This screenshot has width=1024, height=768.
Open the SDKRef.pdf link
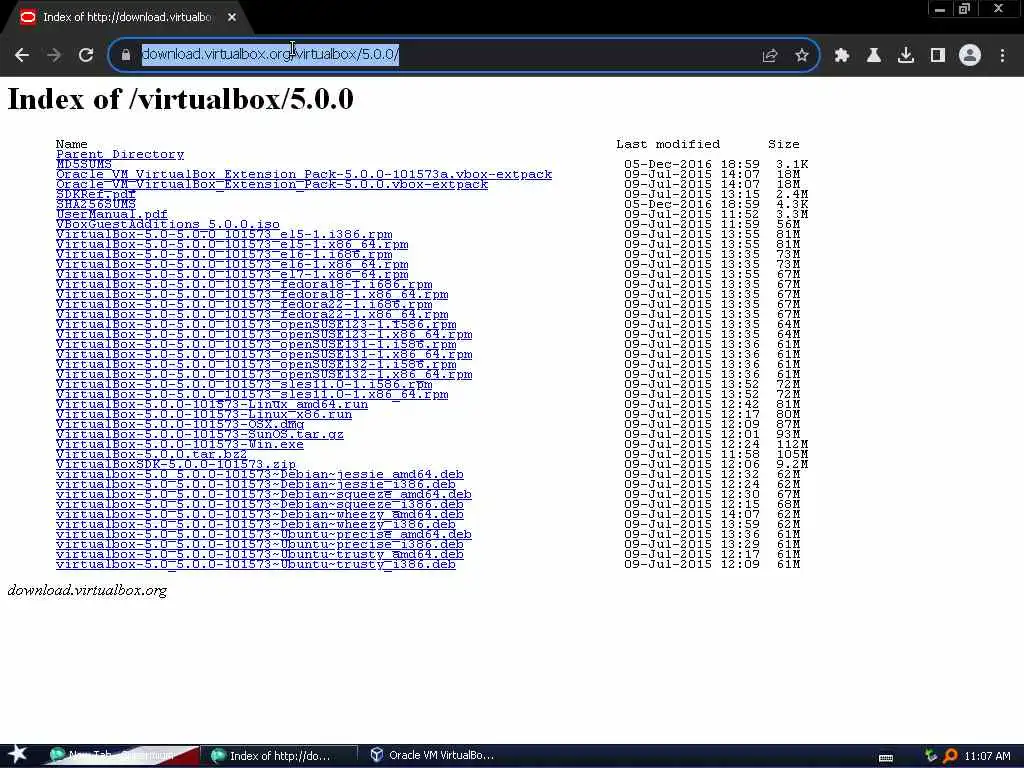pos(95,195)
